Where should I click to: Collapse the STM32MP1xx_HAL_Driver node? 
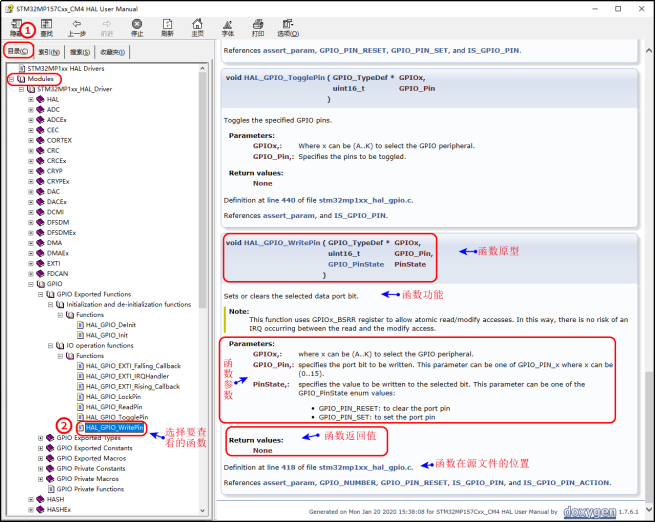21,89
